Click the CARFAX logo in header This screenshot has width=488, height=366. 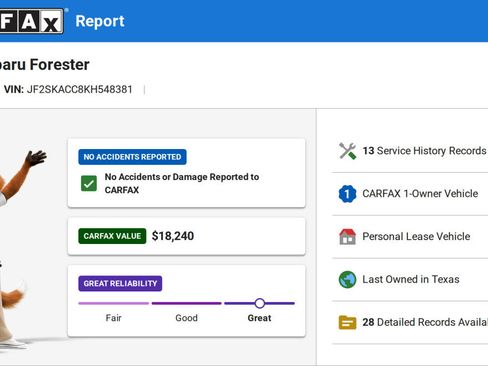point(31,21)
